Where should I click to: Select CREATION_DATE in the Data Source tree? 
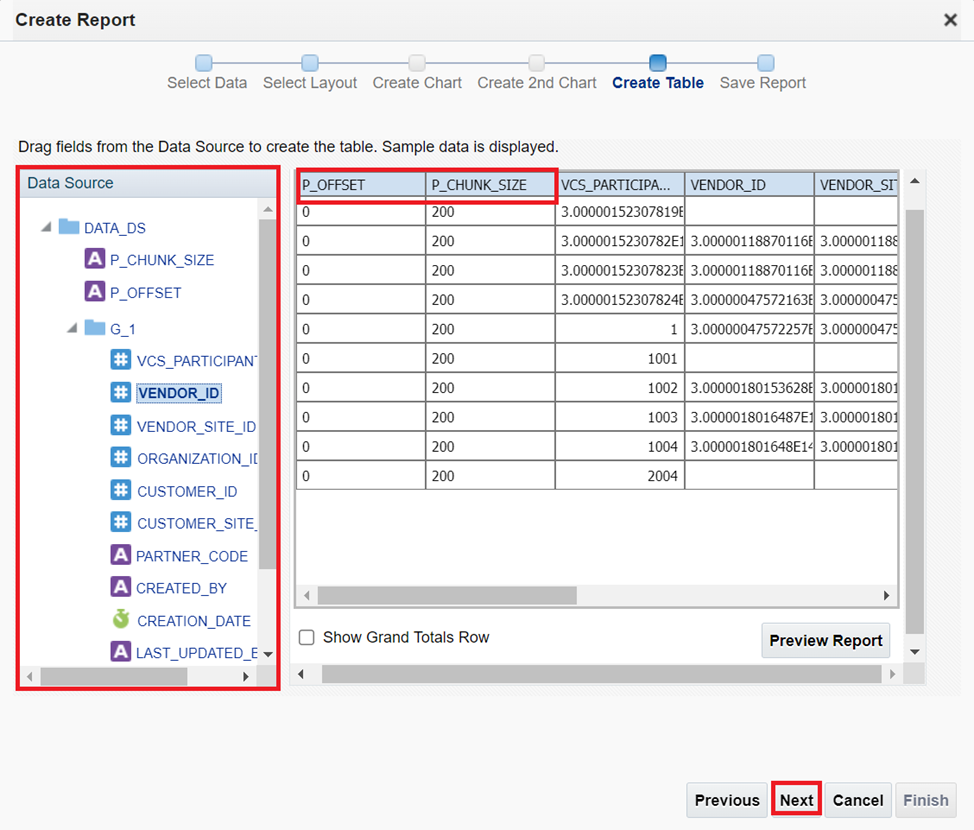194,621
